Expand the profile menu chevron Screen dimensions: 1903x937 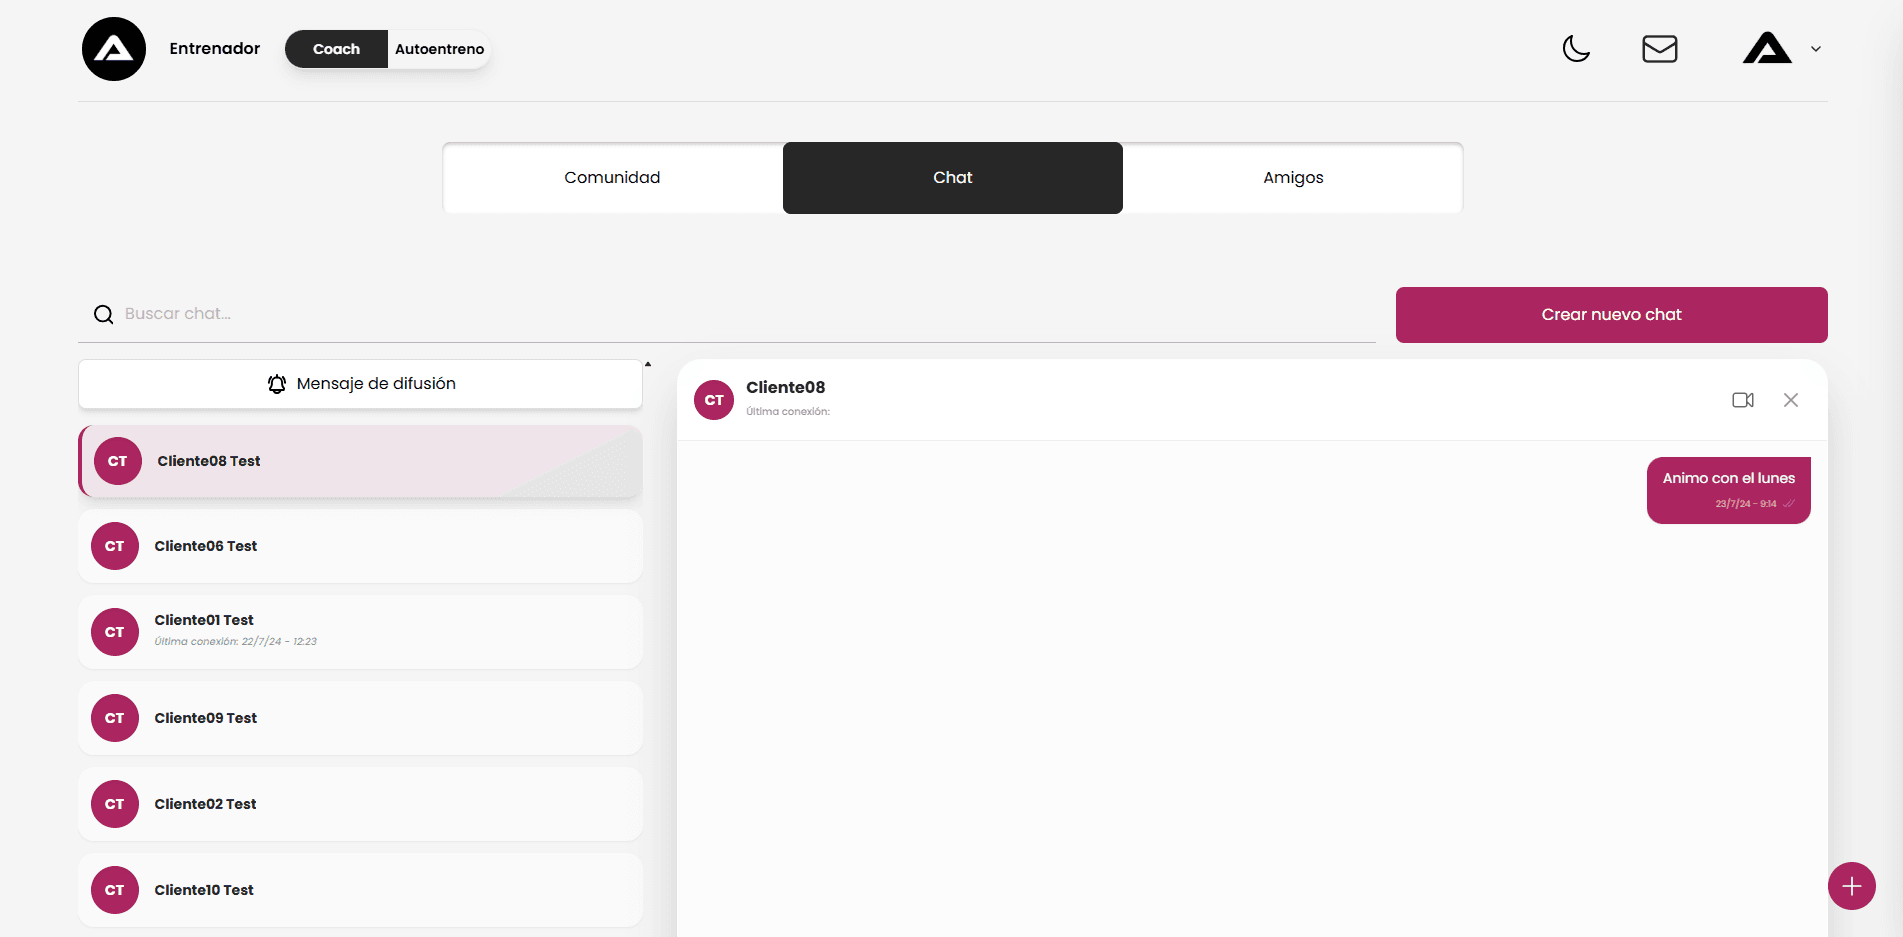(x=1816, y=49)
